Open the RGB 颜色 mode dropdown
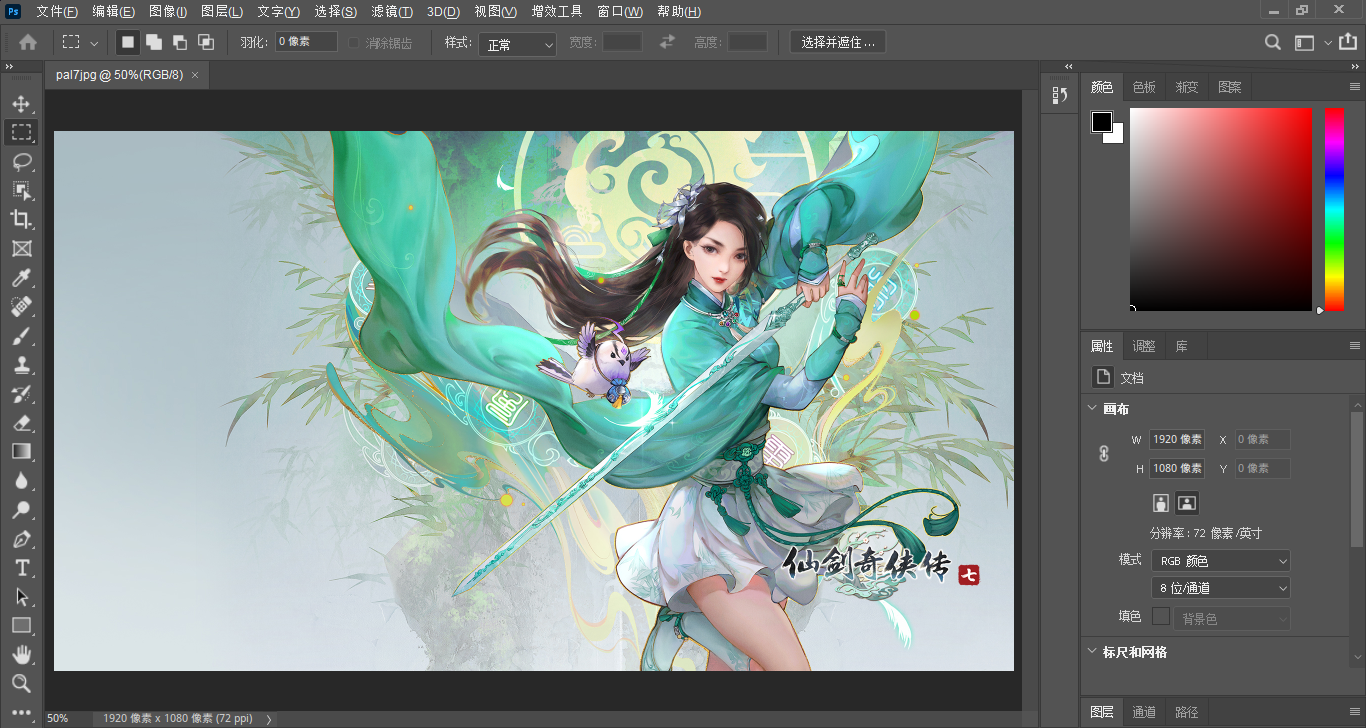This screenshot has height=728, width=1366. [1220, 560]
